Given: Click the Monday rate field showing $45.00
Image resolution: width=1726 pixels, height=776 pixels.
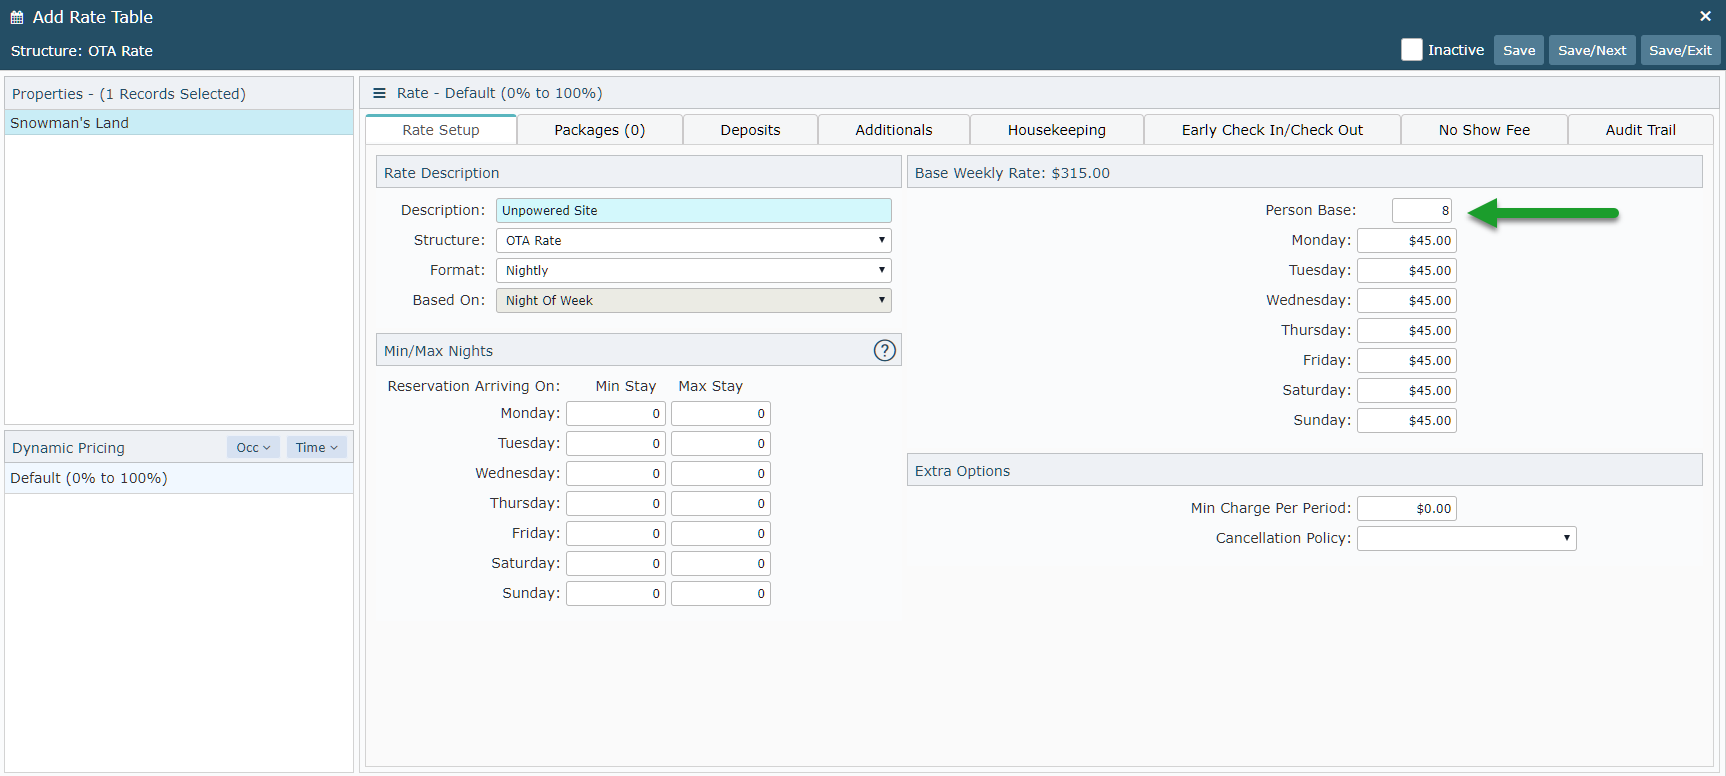Looking at the screenshot, I should [x=1407, y=240].
